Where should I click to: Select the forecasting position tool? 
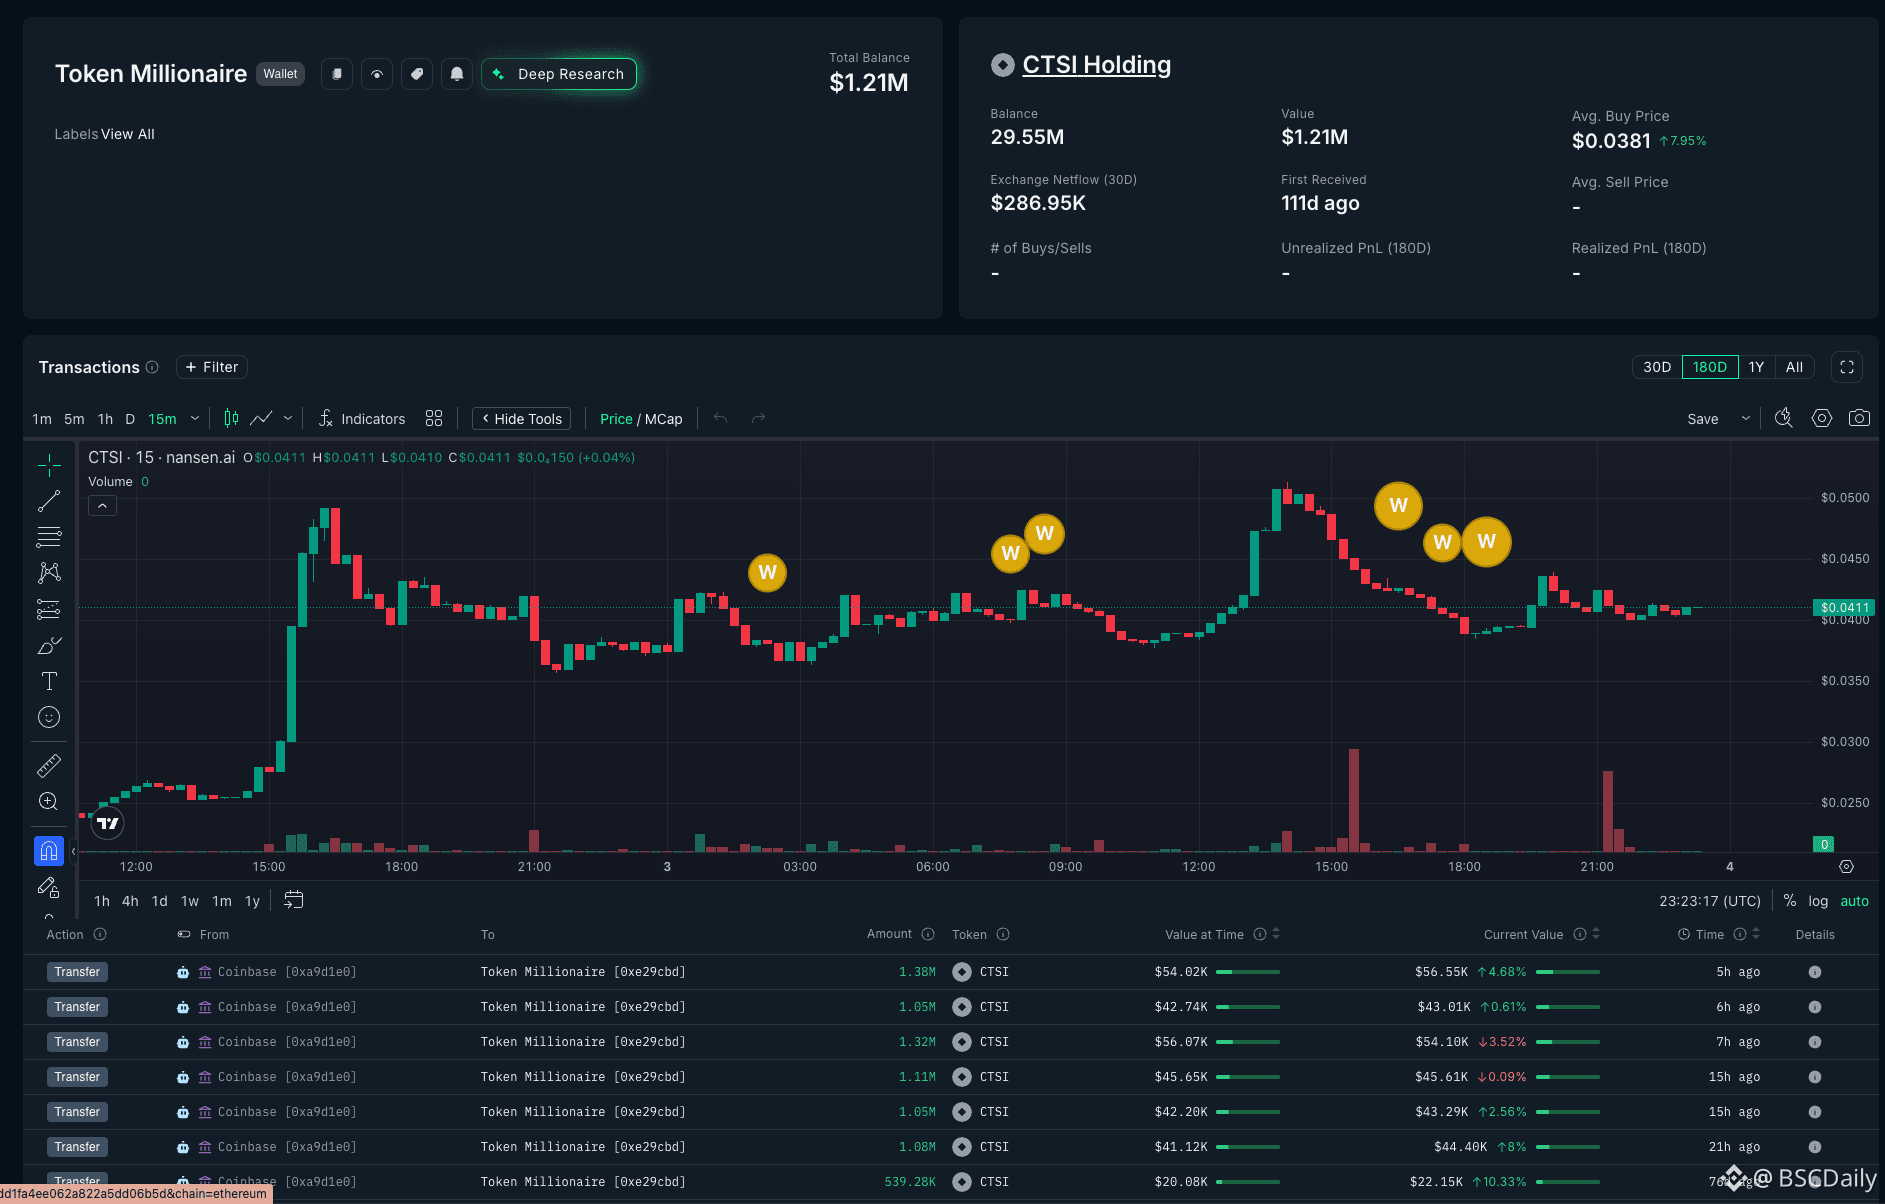[x=49, y=609]
